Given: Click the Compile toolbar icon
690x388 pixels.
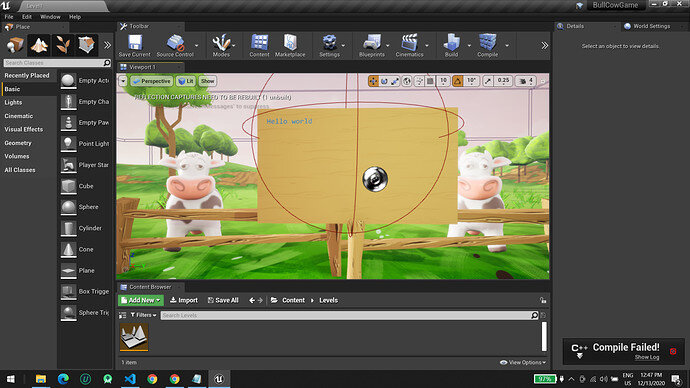Looking at the screenshot, I should coord(488,46).
